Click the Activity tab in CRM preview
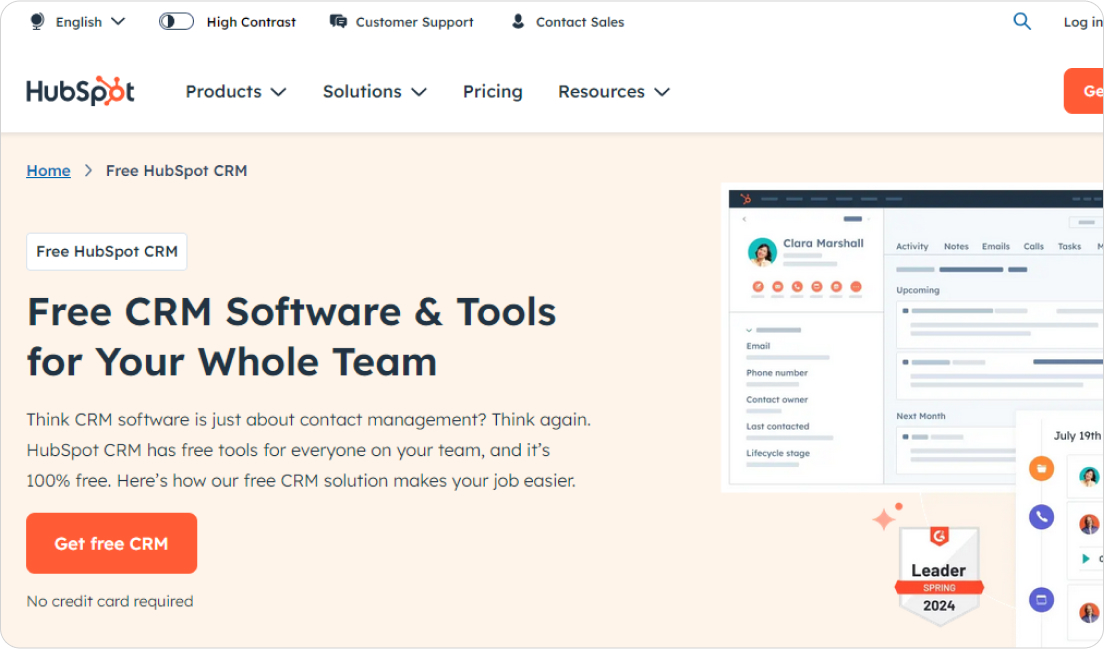The width and height of the screenshot is (1104, 649). coord(912,246)
